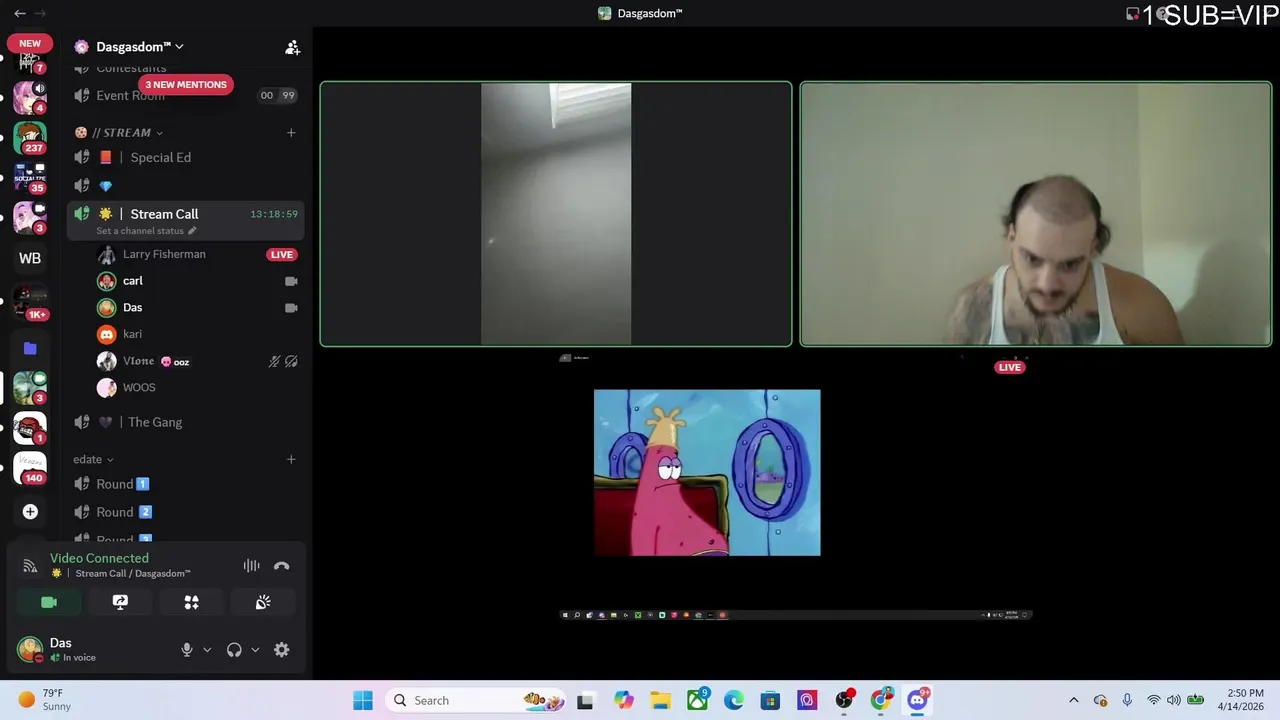
Task: Open the server with 140 badge
Action: pyautogui.click(x=30, y=468)
